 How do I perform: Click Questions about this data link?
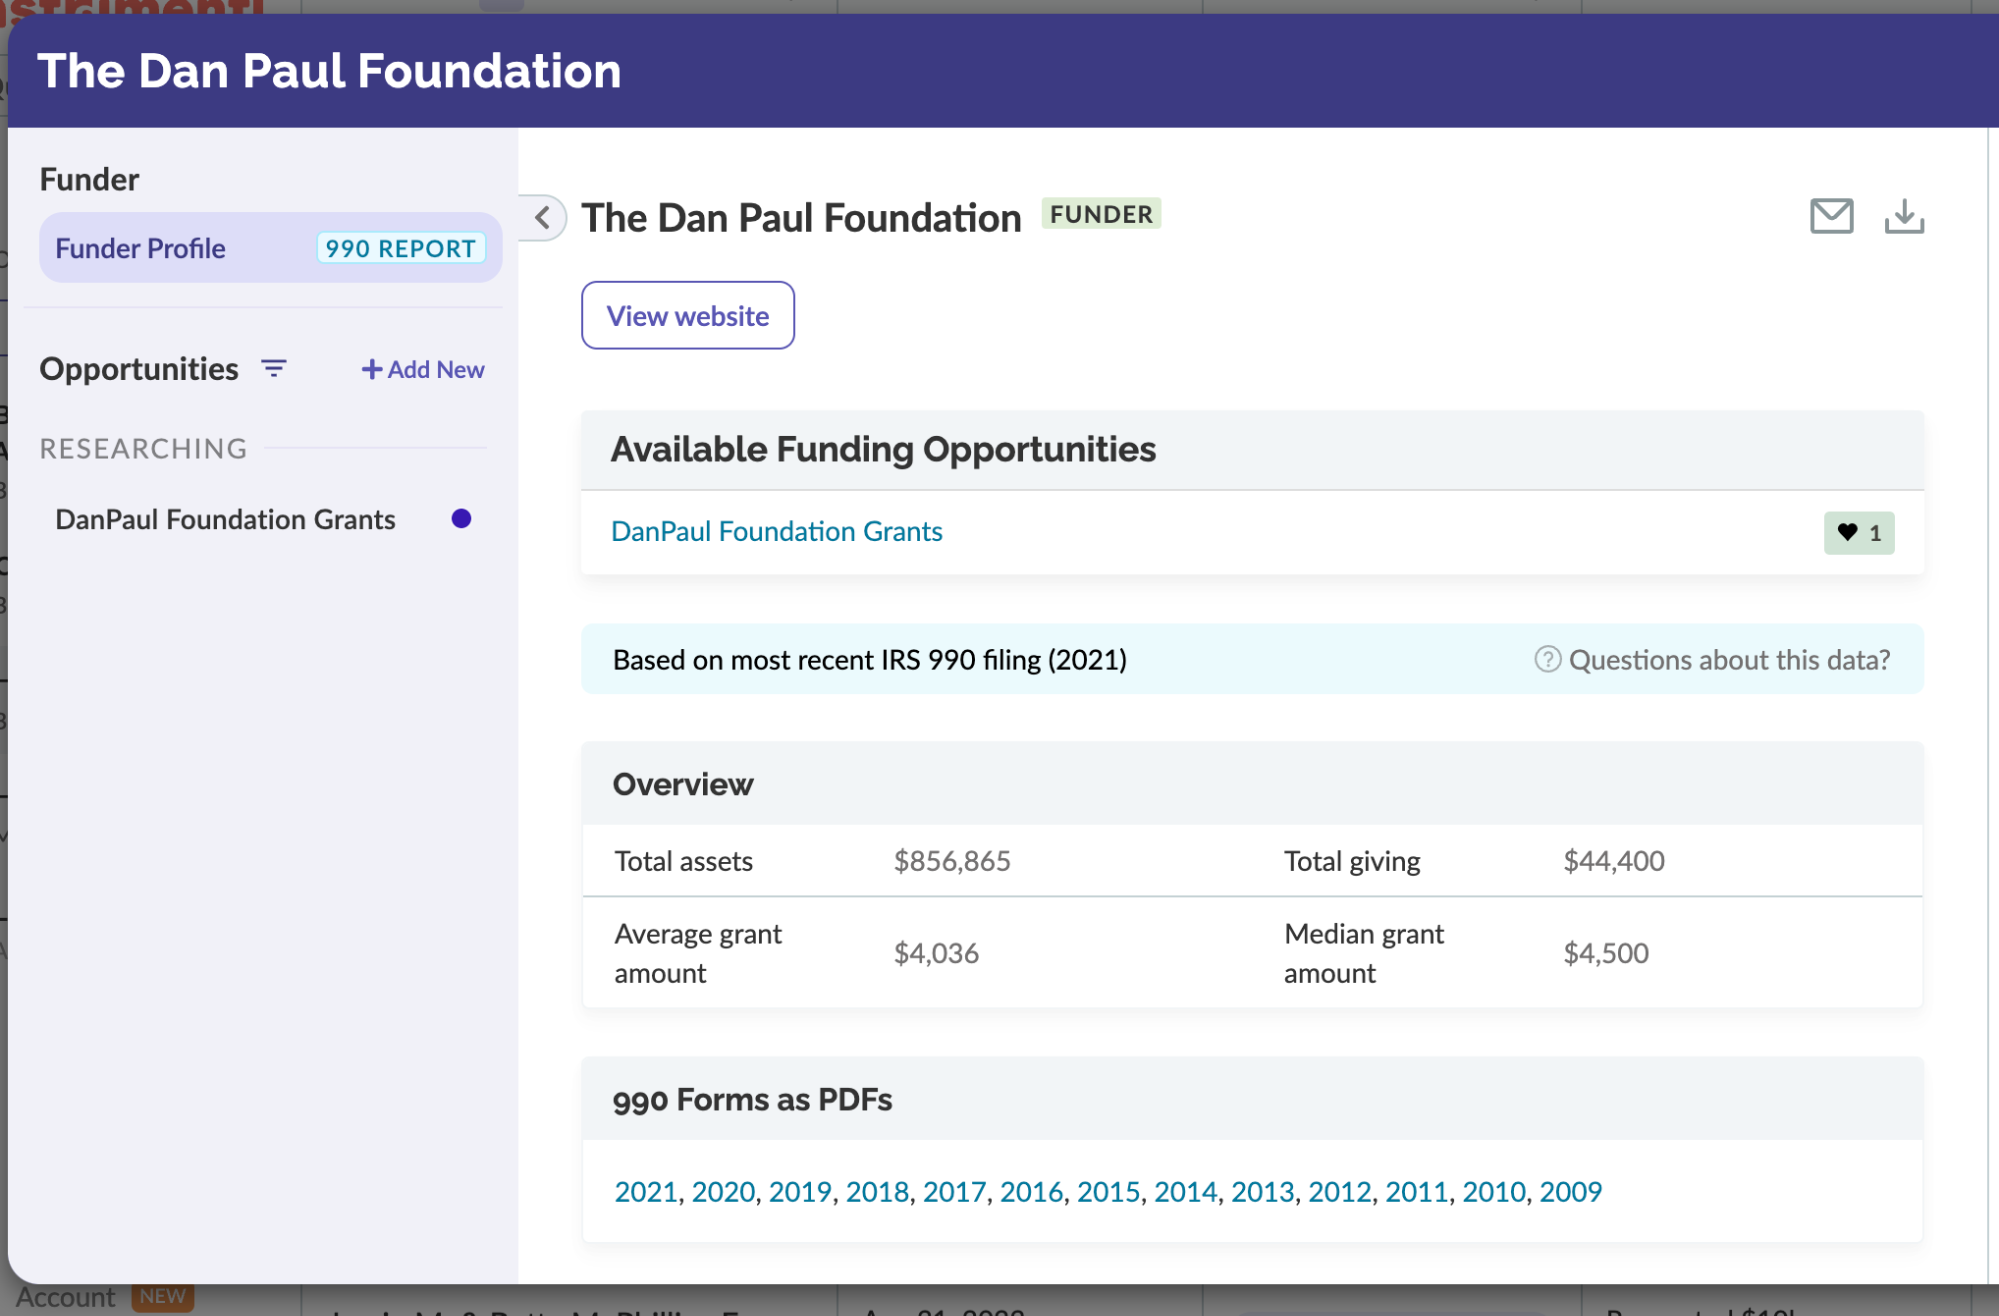click(1729, 660)
